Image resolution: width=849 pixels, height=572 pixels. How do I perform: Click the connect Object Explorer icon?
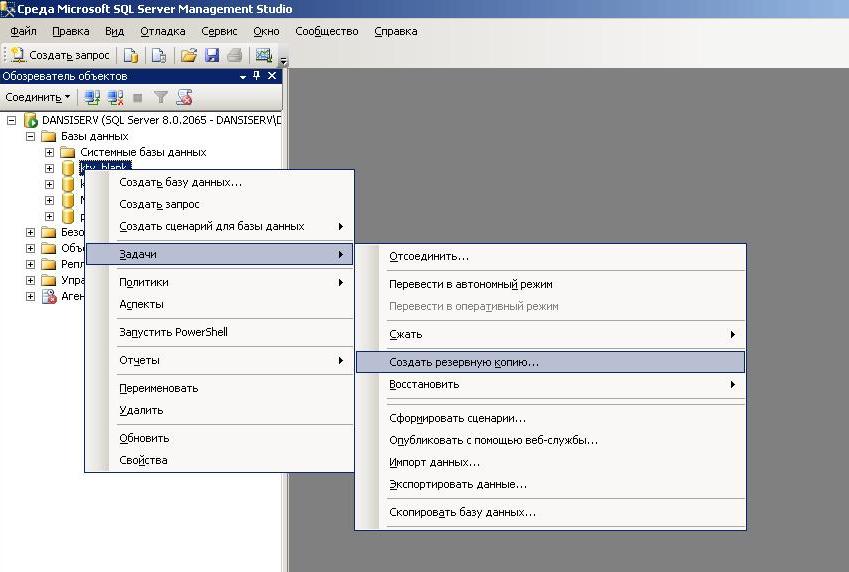click(x=92, y=97)
